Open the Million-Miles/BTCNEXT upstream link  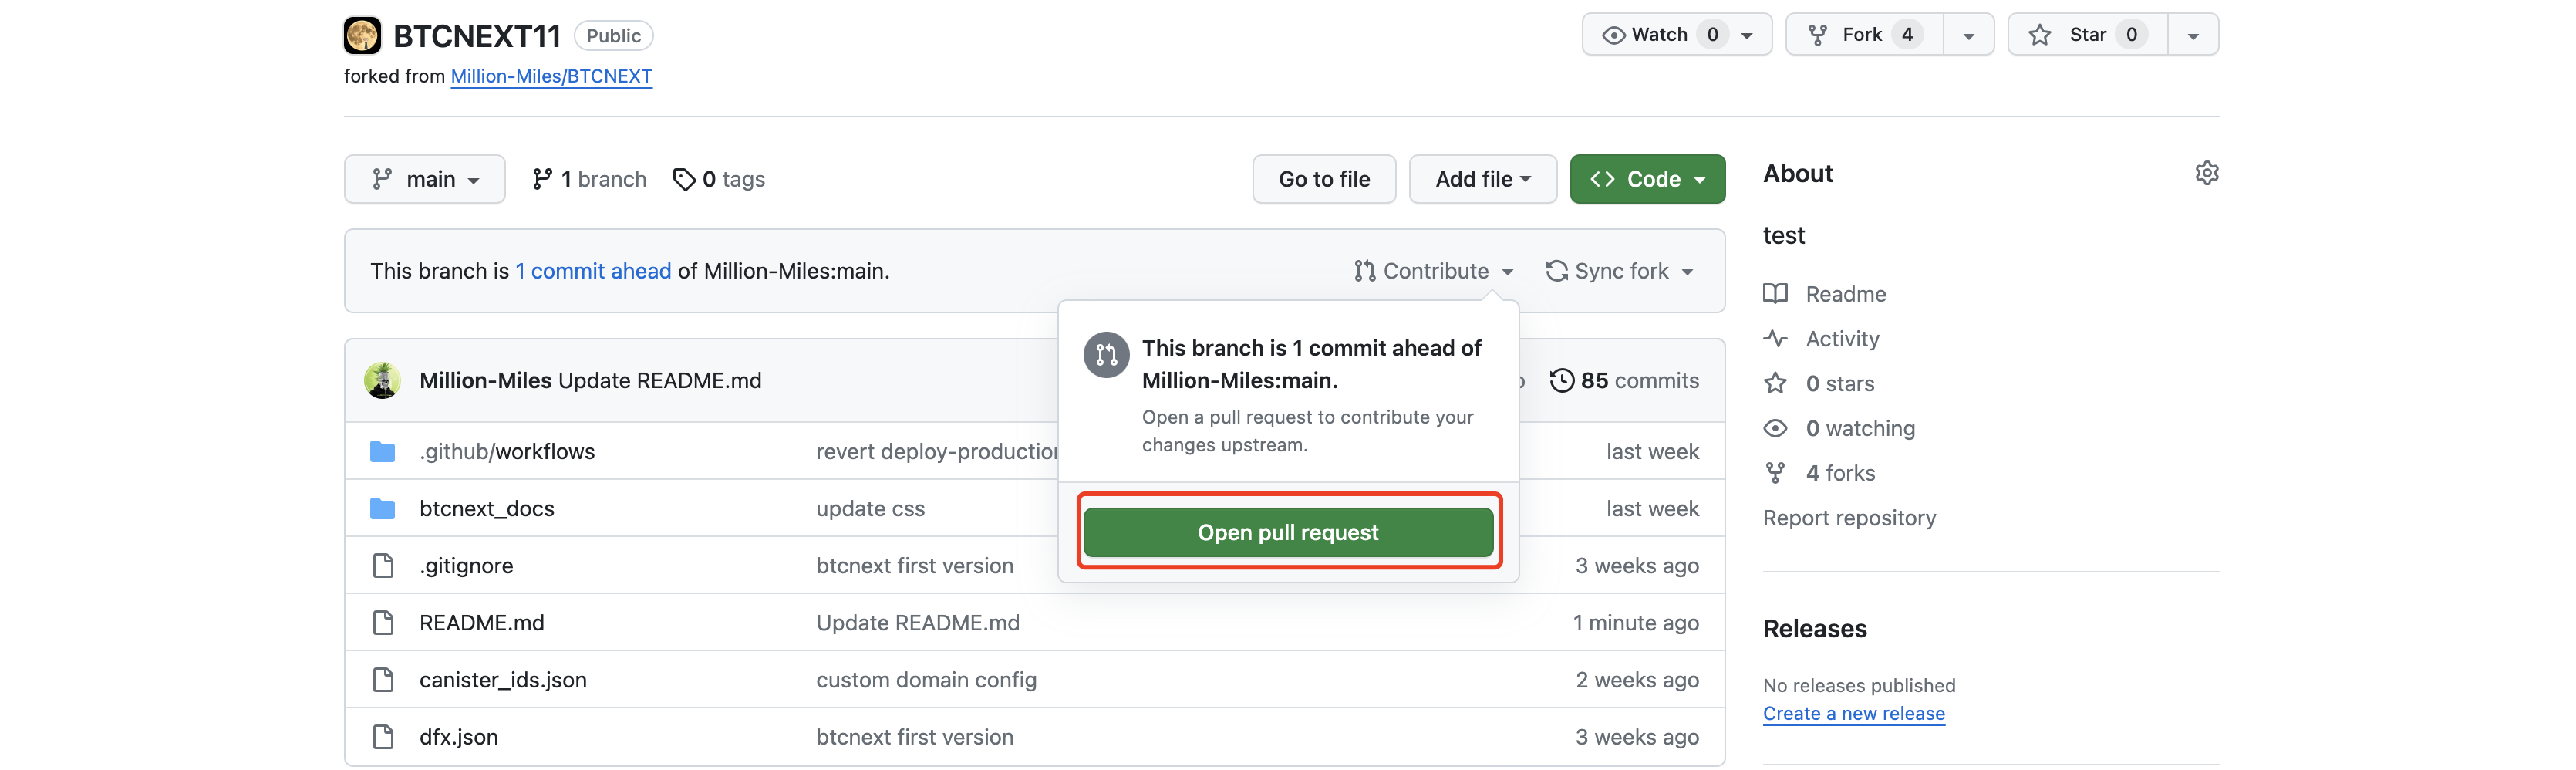[x=551, y=76]
